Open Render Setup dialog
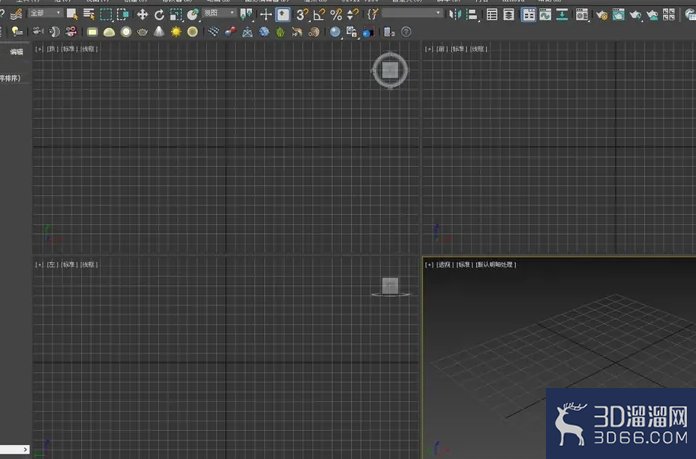Image resolution: width=696 pixels, height=459 pixels. (x=601, y=15)
